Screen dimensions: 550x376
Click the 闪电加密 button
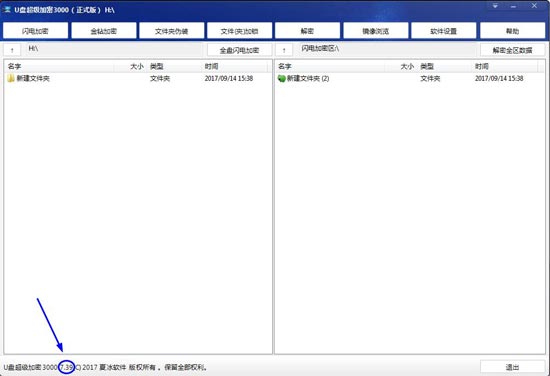[x=35, y=31]
